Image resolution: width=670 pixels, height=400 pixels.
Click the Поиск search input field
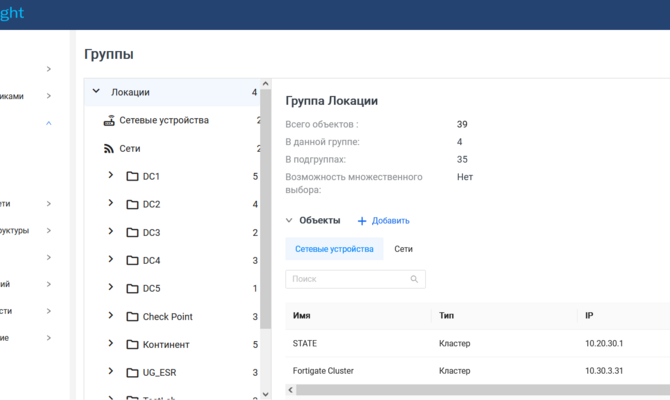pyautogui.click(x=355, y=279)
